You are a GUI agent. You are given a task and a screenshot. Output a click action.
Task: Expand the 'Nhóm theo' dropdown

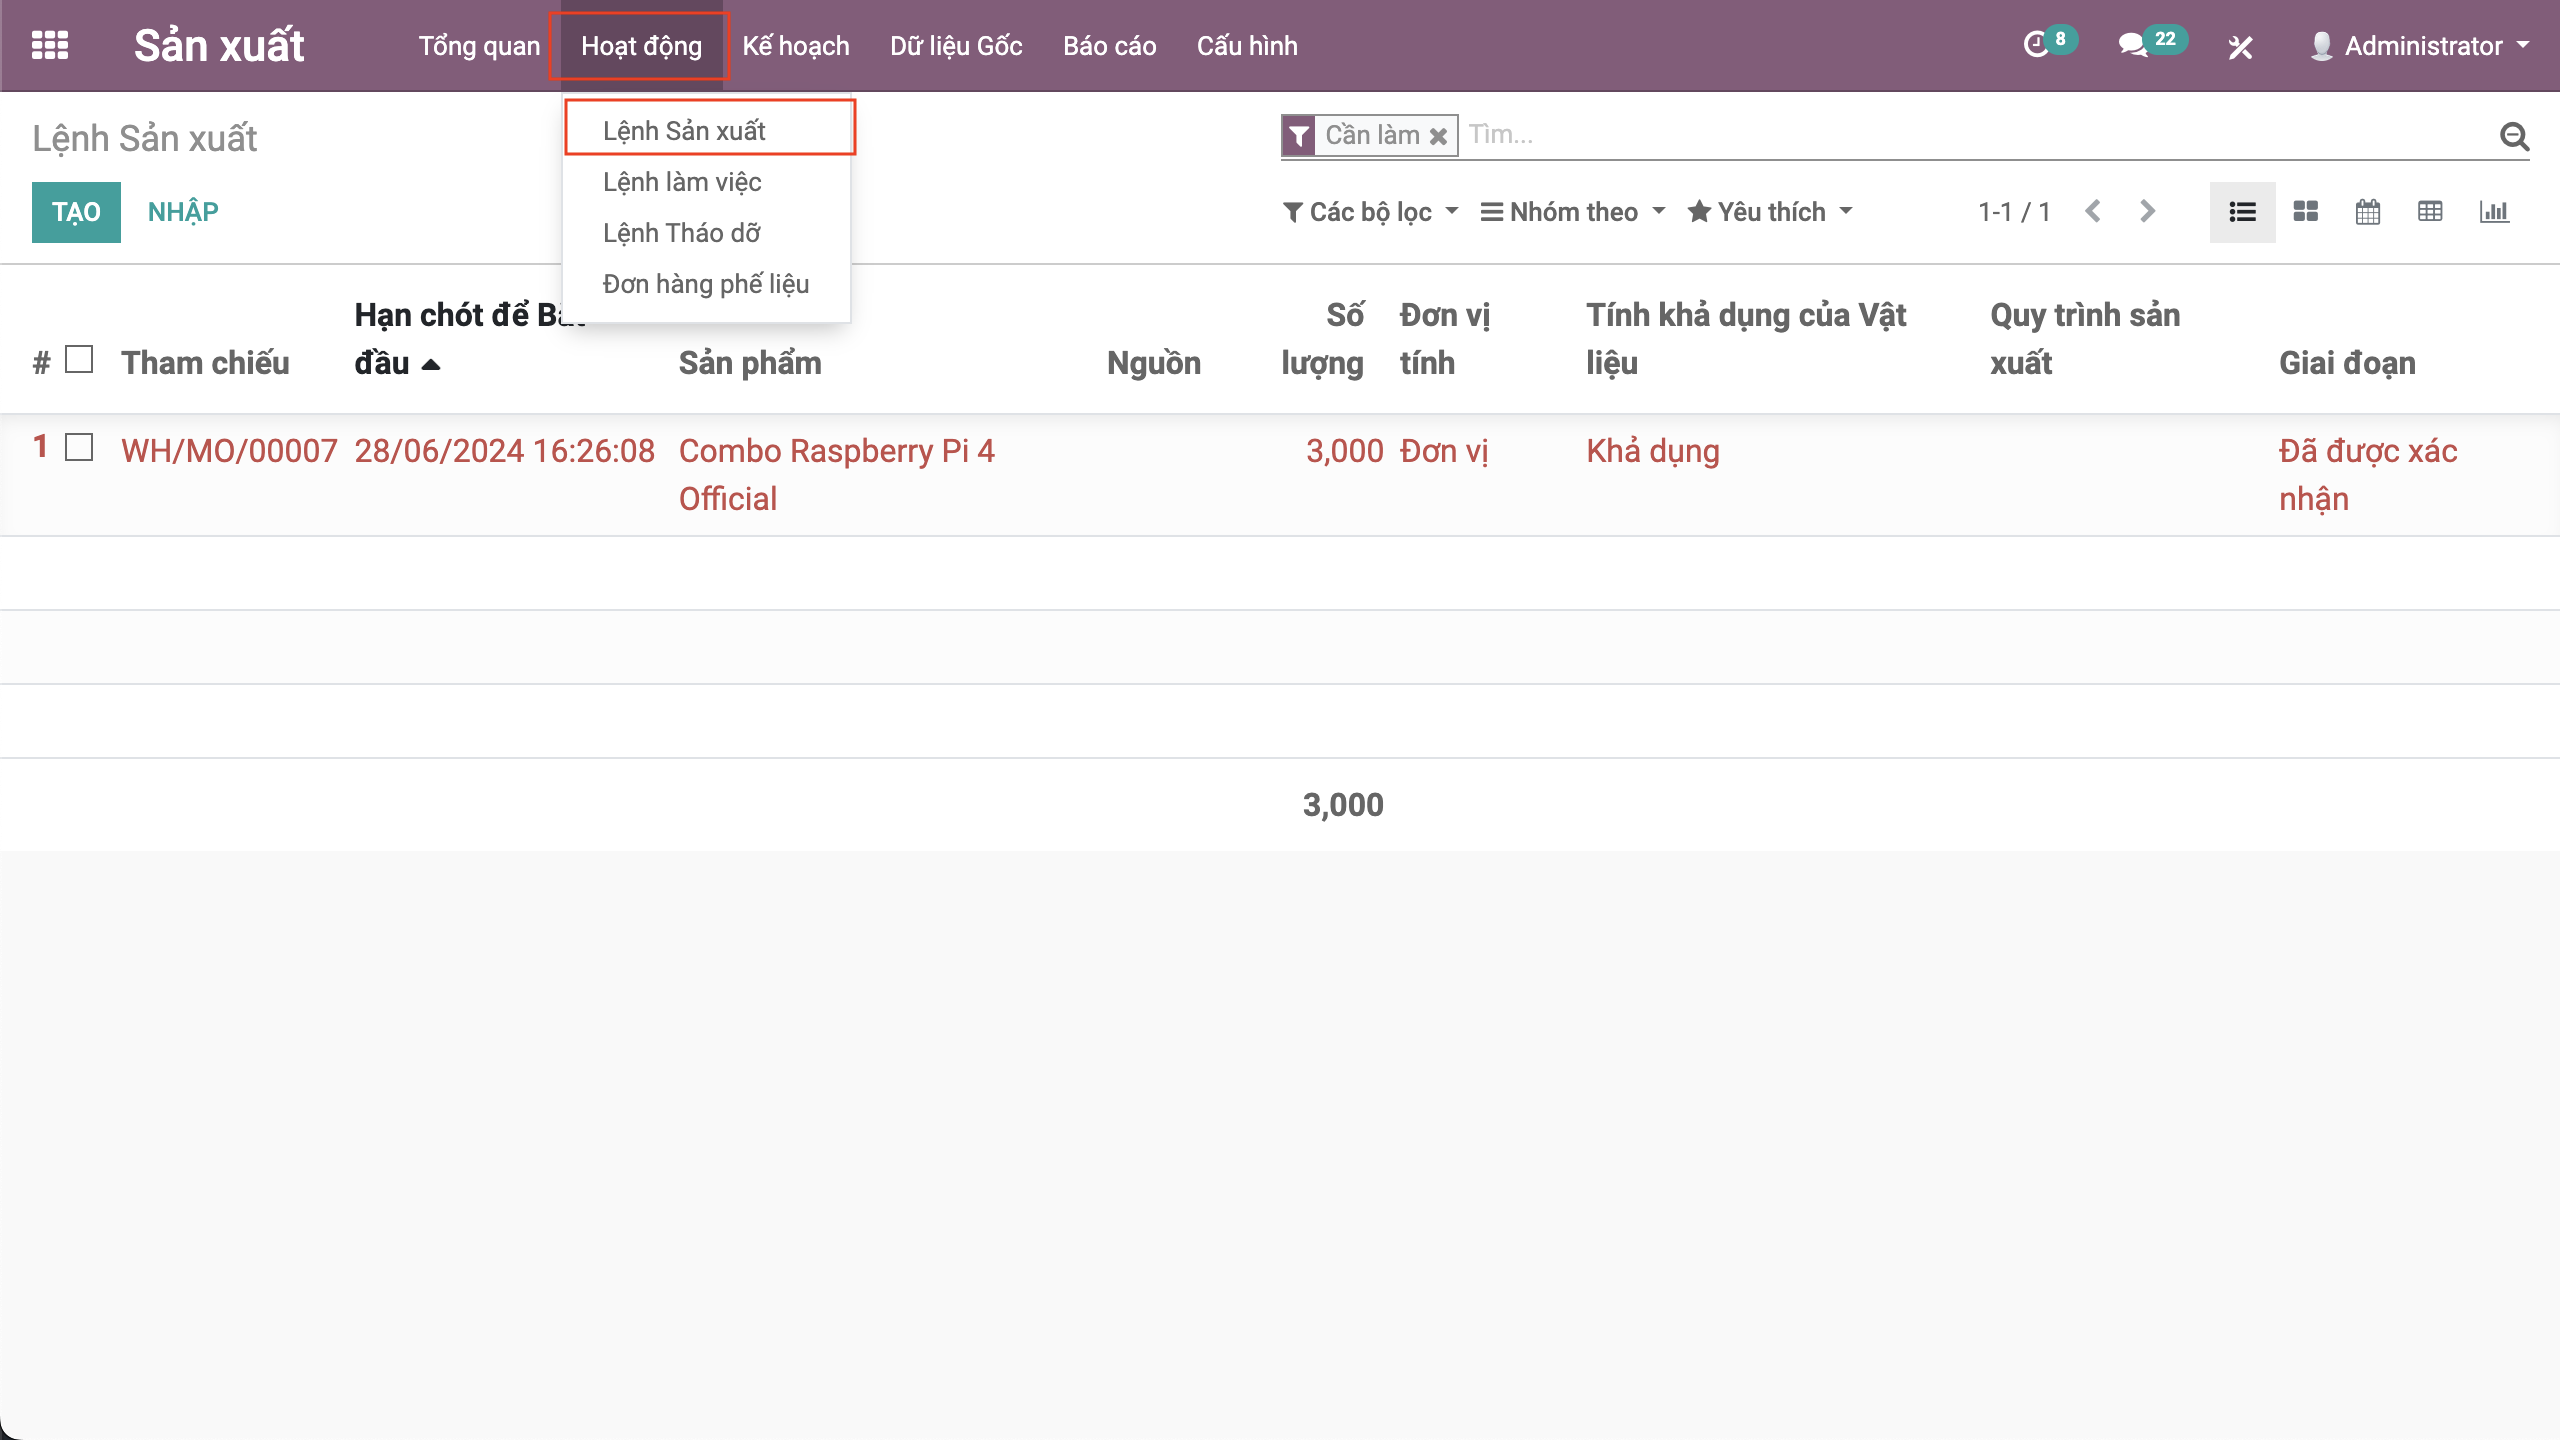point(1573,212)
